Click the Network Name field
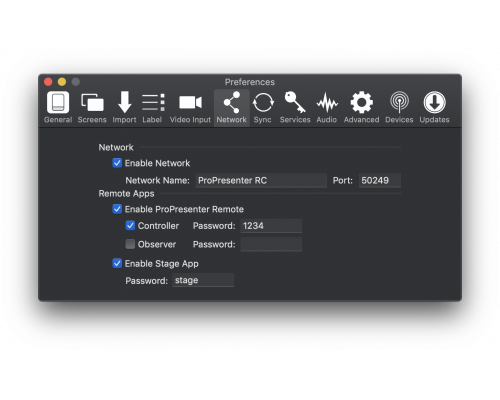This screenshot has width=500, height=400. pos(261,180)
